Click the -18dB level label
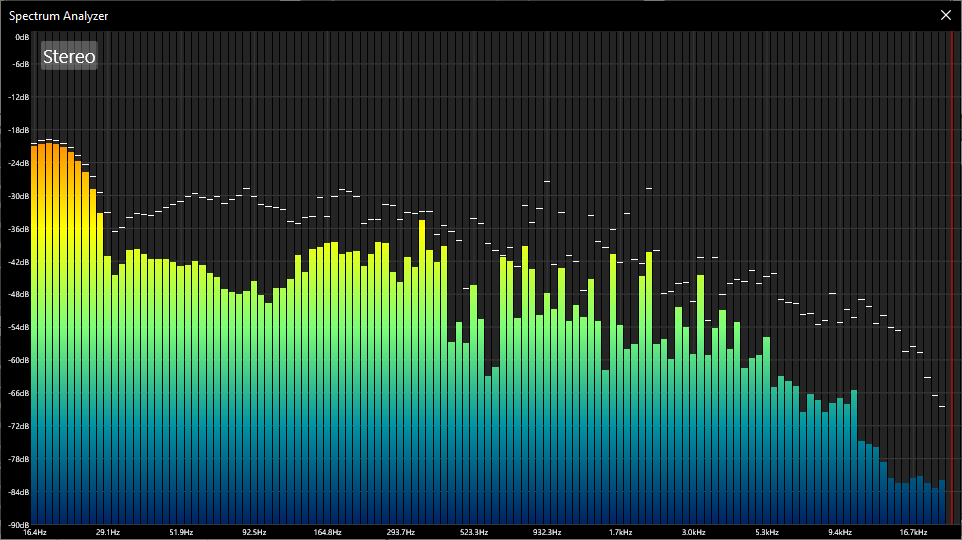962x540 pixels. (19, 131)
